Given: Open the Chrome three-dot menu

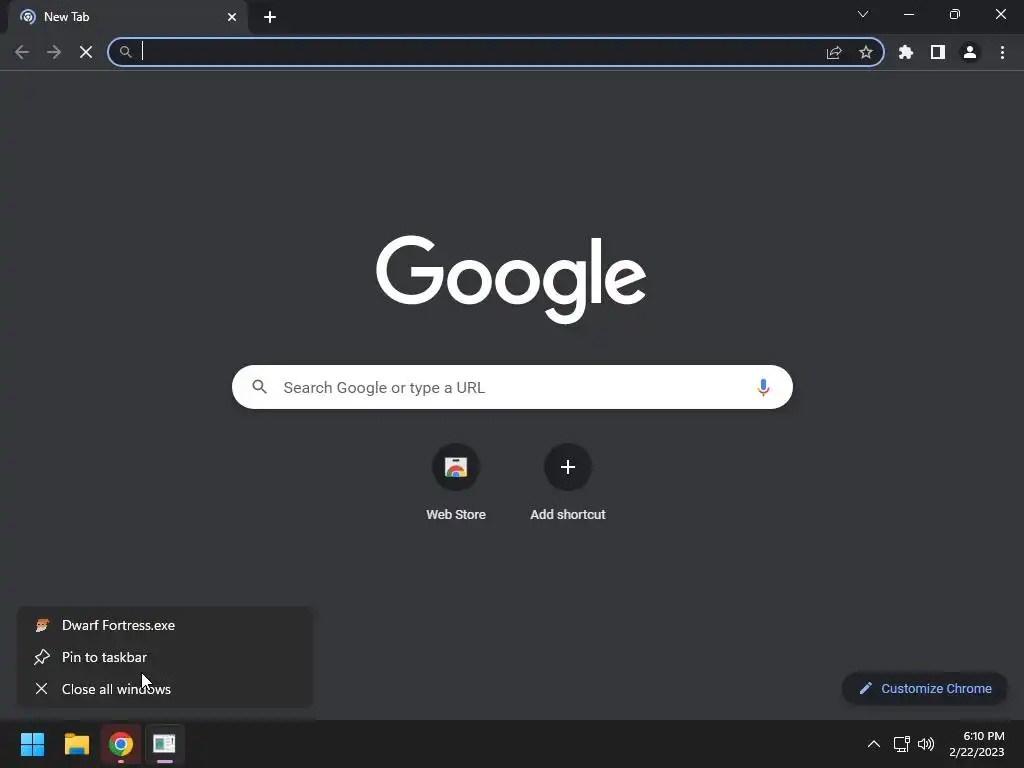Looking at the screenshot, I should [1002, 52].
